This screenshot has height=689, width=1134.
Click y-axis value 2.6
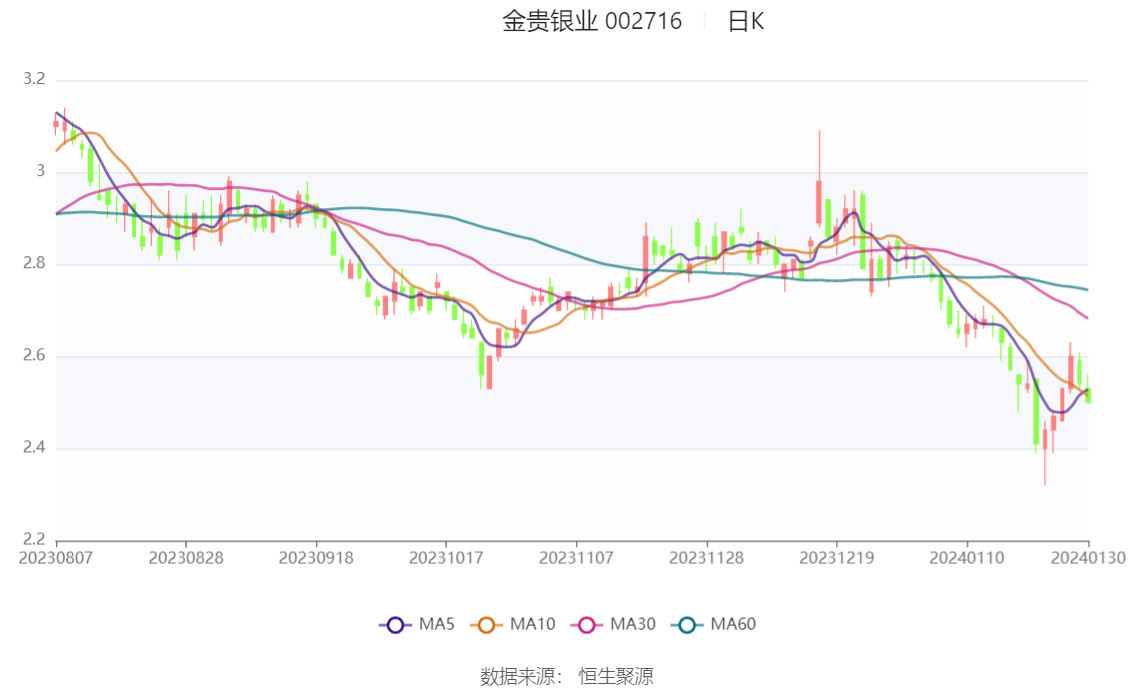click(34, 355)
